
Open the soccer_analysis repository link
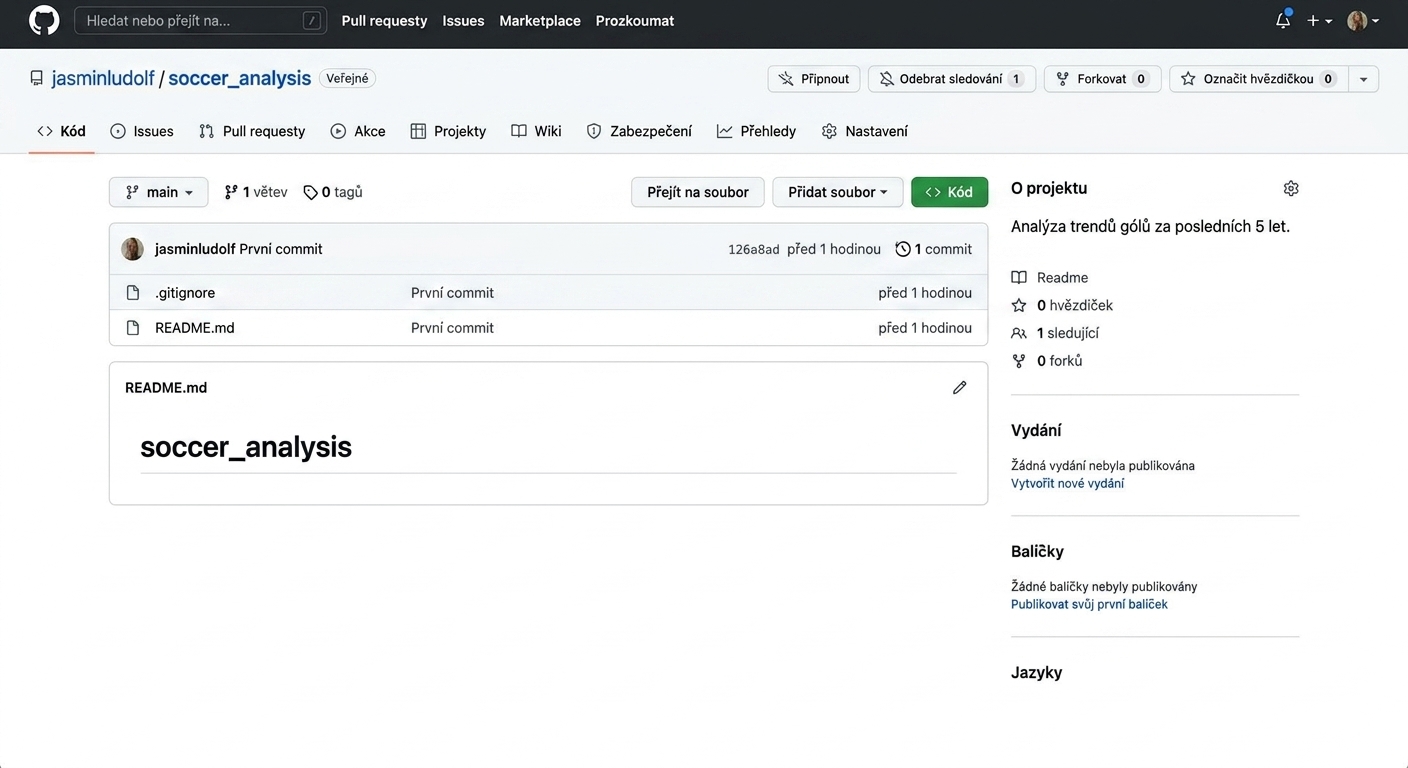coord(239,78)
